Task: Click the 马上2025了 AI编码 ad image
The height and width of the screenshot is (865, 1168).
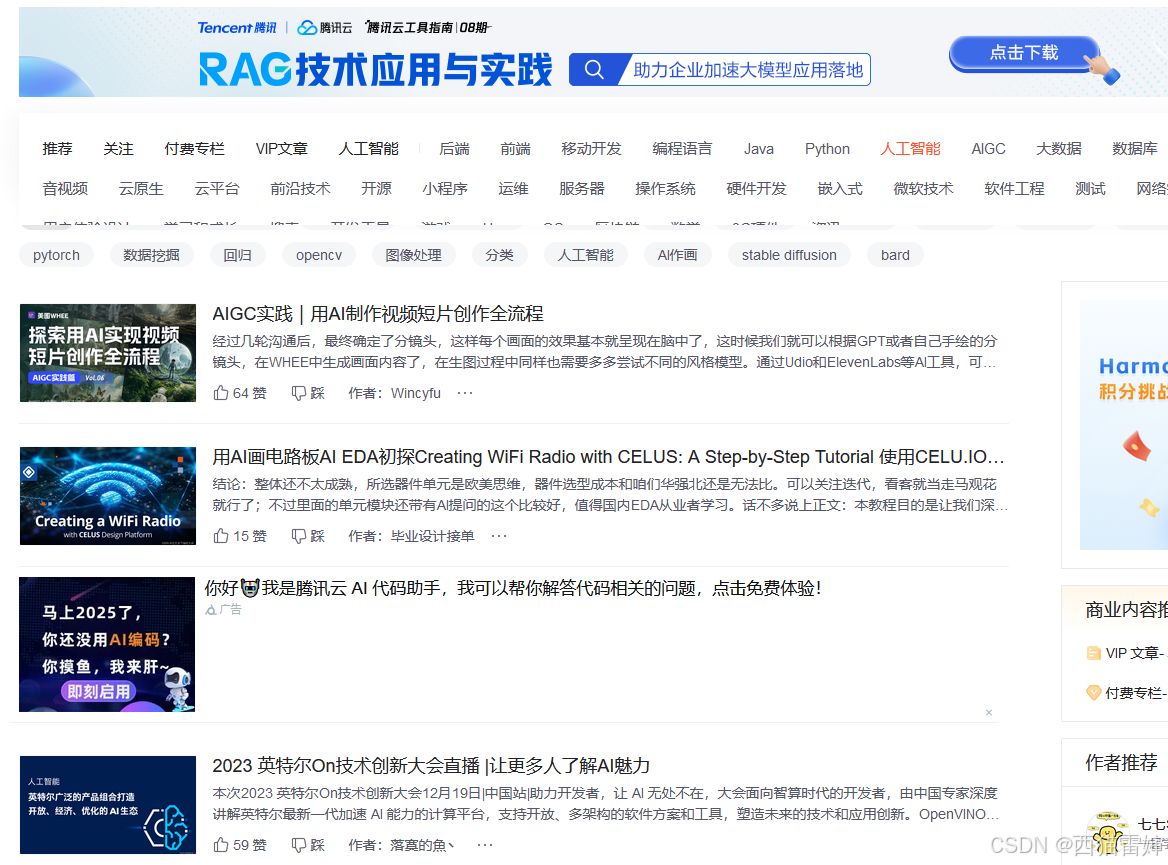Action: coord(107,644)
